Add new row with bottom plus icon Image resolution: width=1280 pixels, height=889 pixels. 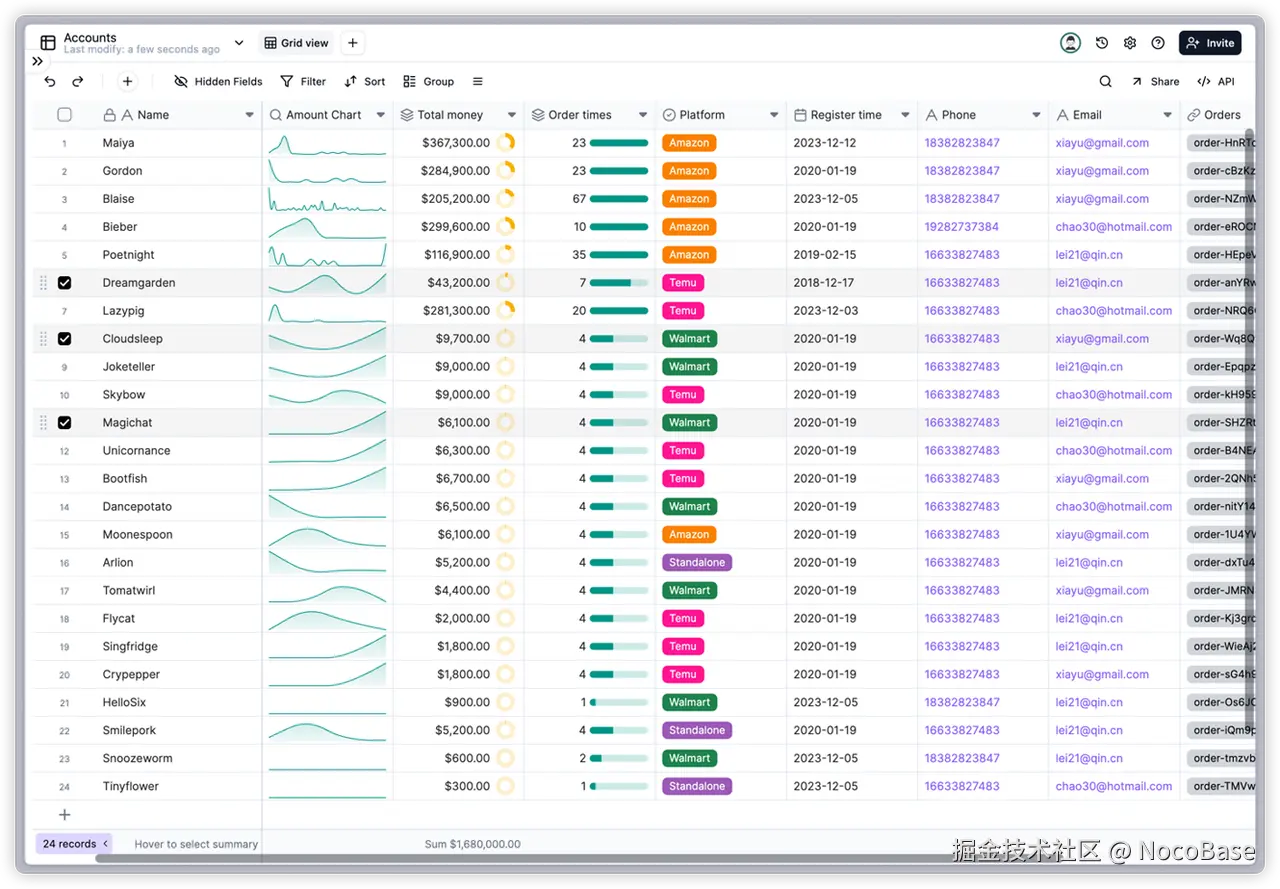65,815
